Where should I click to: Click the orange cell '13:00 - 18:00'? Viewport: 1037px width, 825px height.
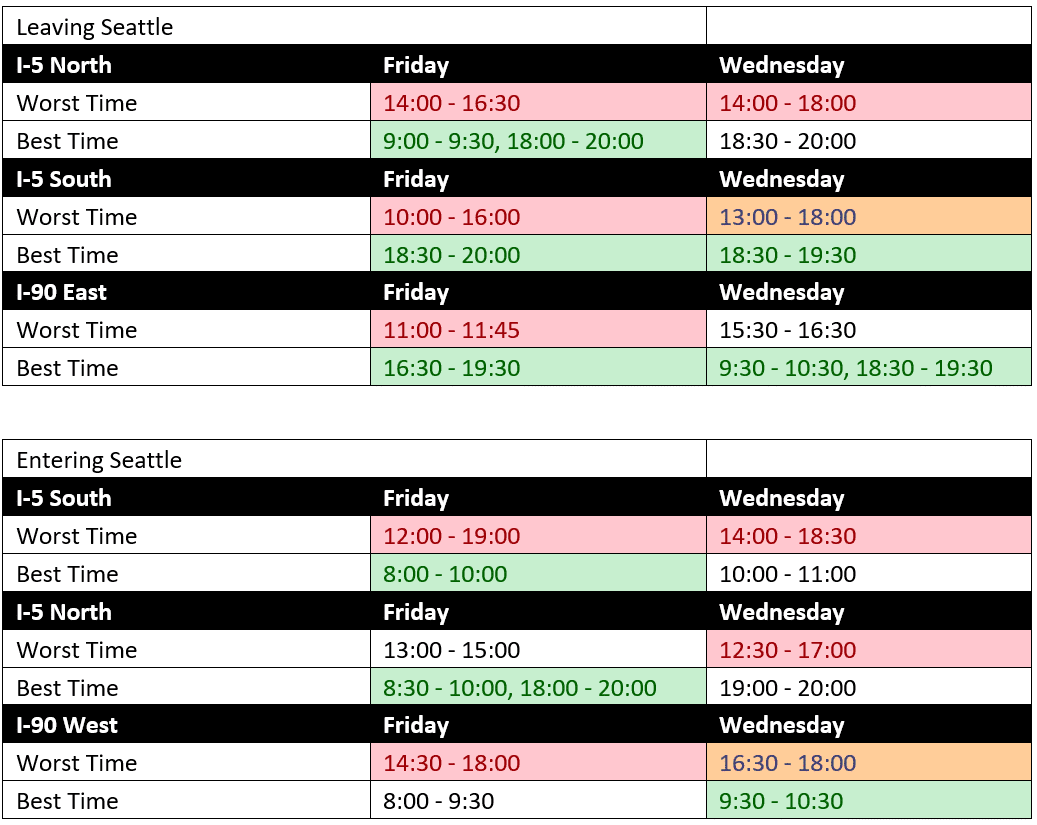[869, 216]
